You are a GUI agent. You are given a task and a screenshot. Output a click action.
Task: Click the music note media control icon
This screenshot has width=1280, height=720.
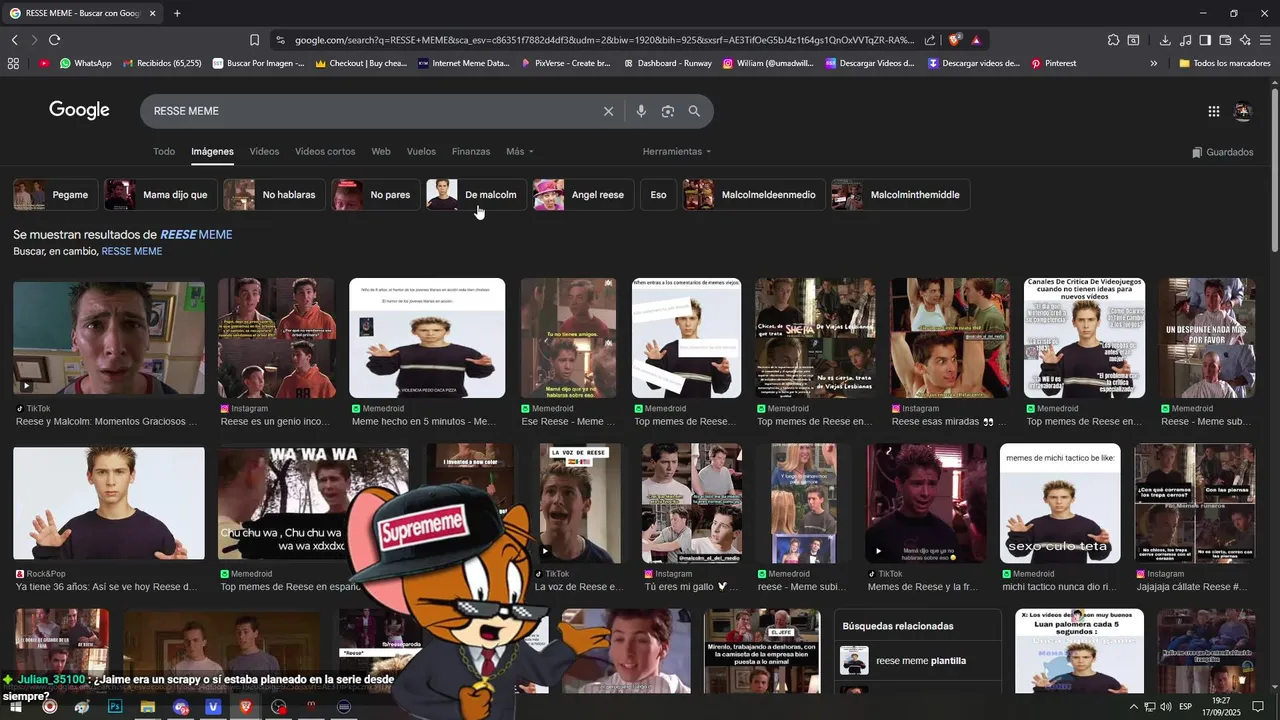1185,40
